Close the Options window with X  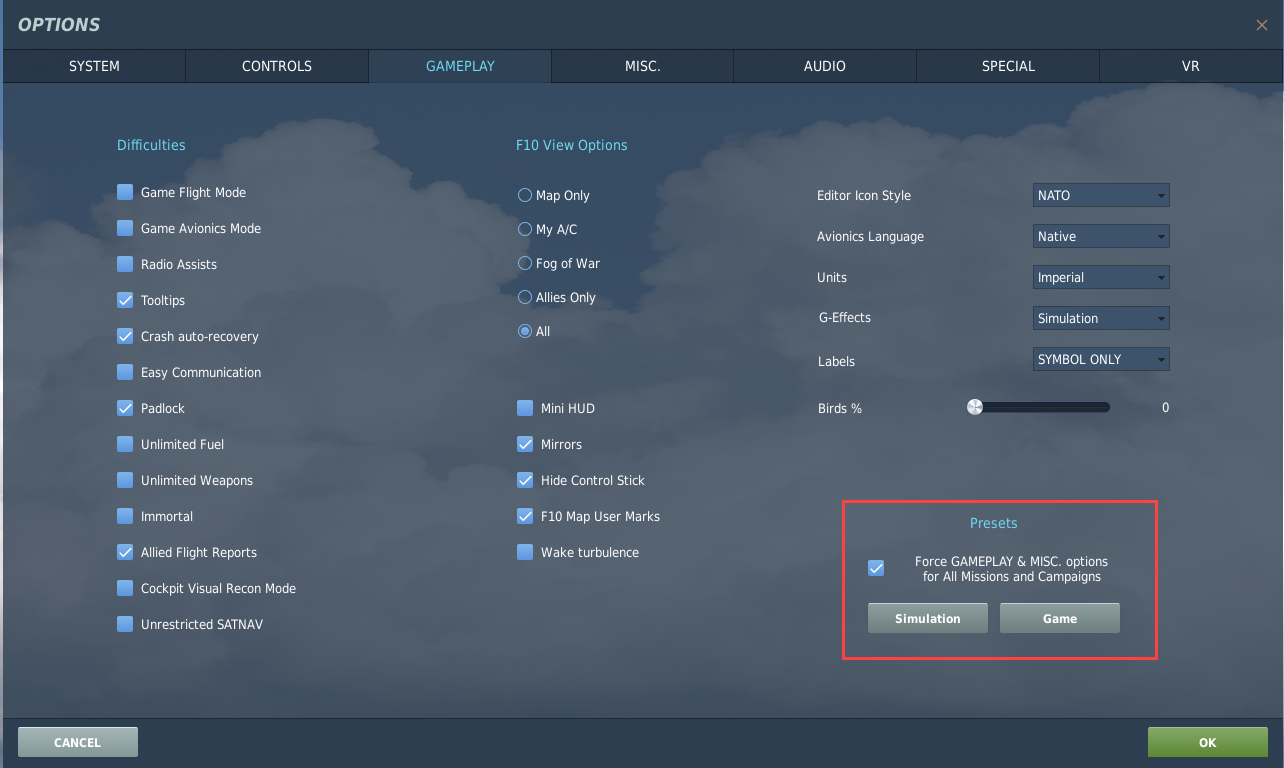click(1261, 25)
